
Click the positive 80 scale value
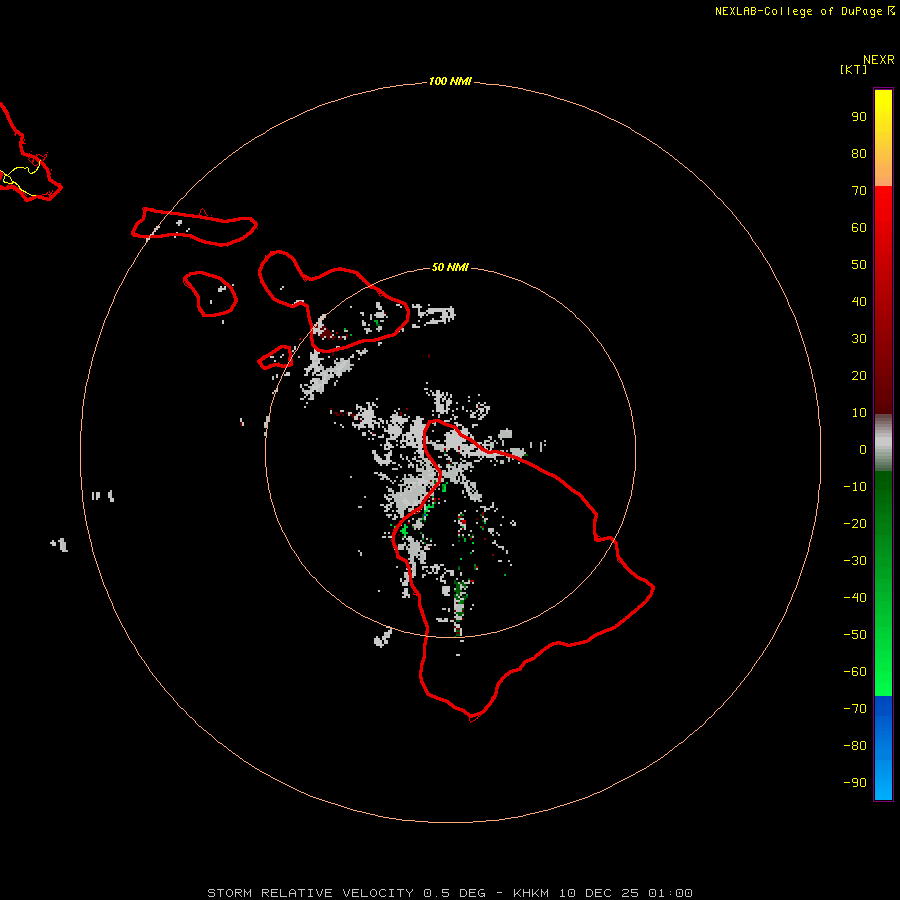859,154
